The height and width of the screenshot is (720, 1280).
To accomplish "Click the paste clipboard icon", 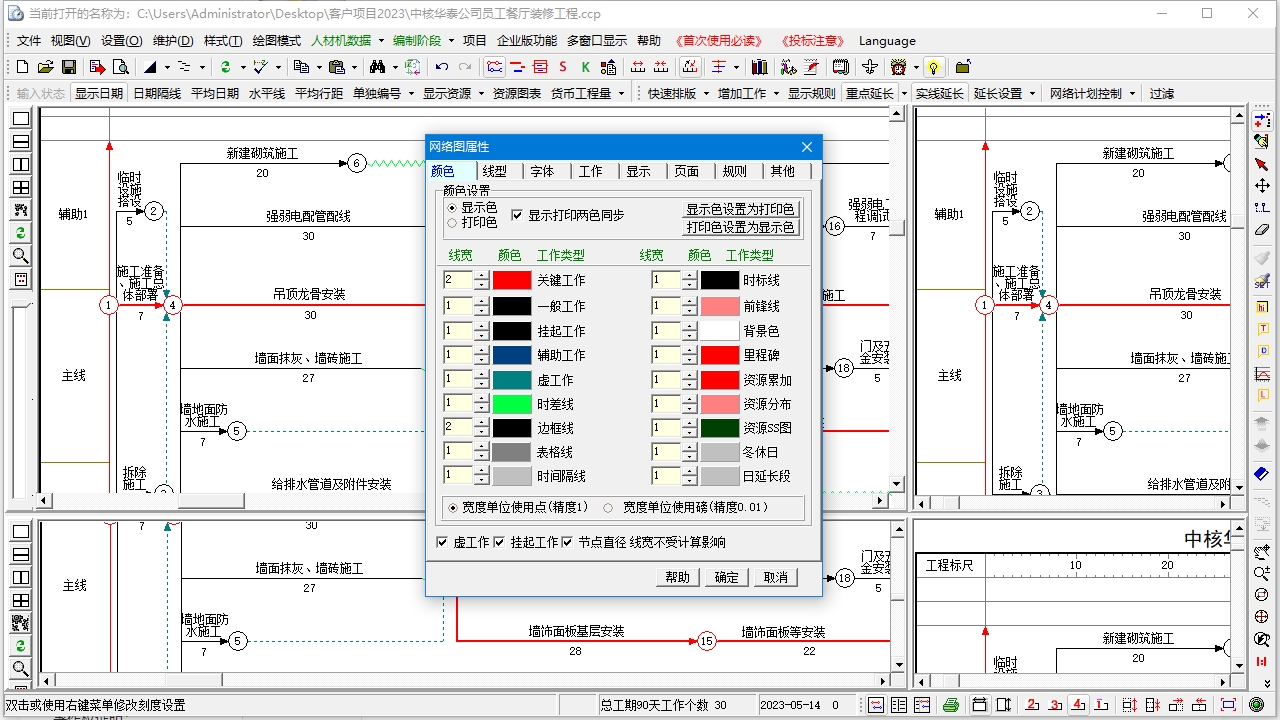I will point(337,68).
